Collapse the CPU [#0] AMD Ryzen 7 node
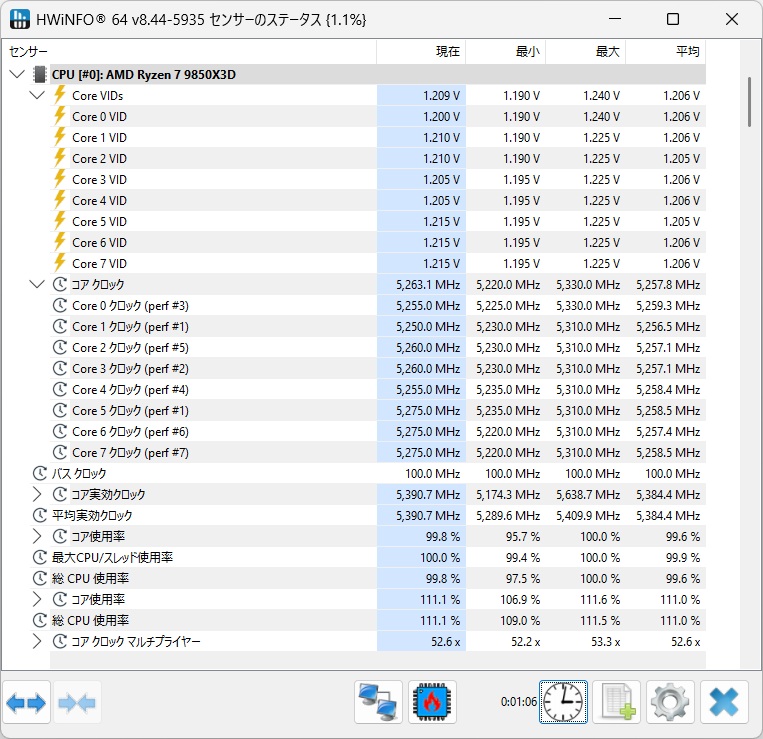This screenshot has height=739, width=763. coord(17,74)
